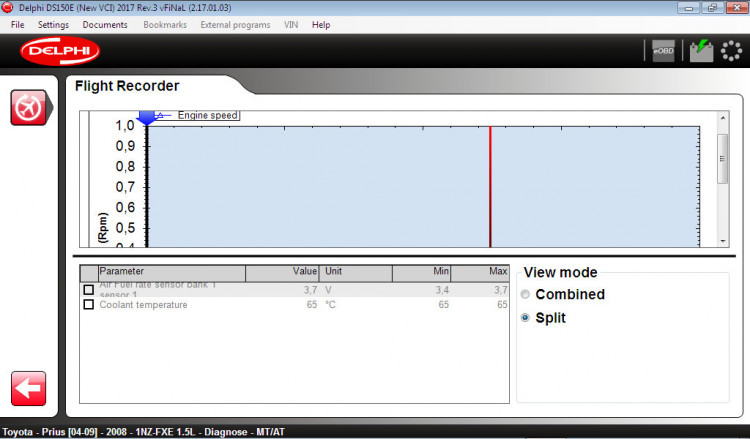Open the File menu
Viewport: 750px width, 439px height.
point(18,24)
